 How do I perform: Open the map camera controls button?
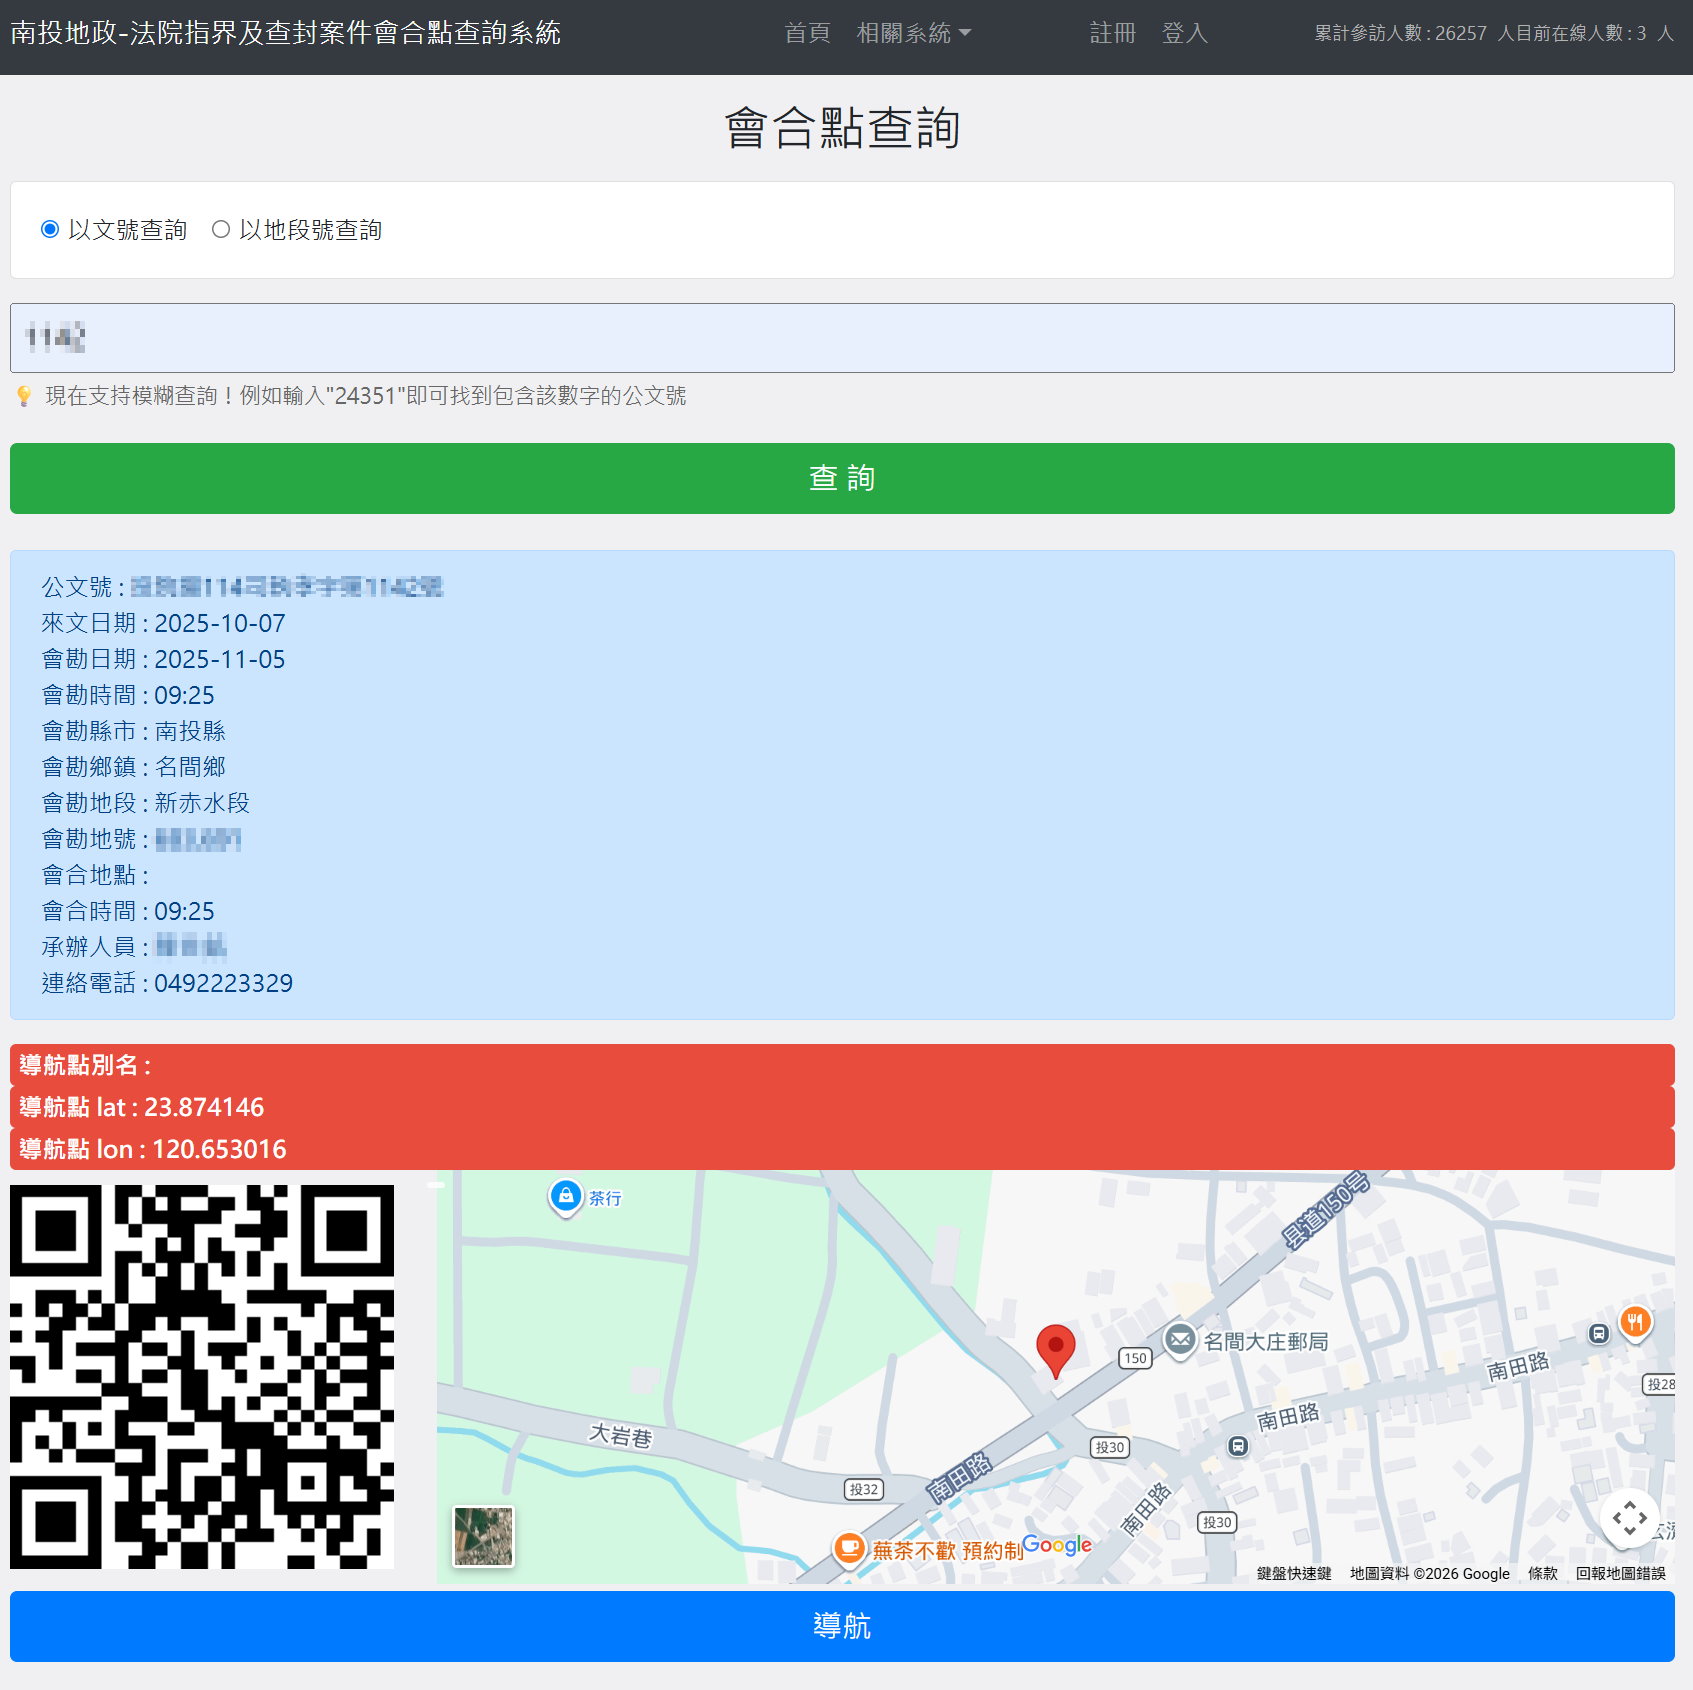point(1630,1518)
